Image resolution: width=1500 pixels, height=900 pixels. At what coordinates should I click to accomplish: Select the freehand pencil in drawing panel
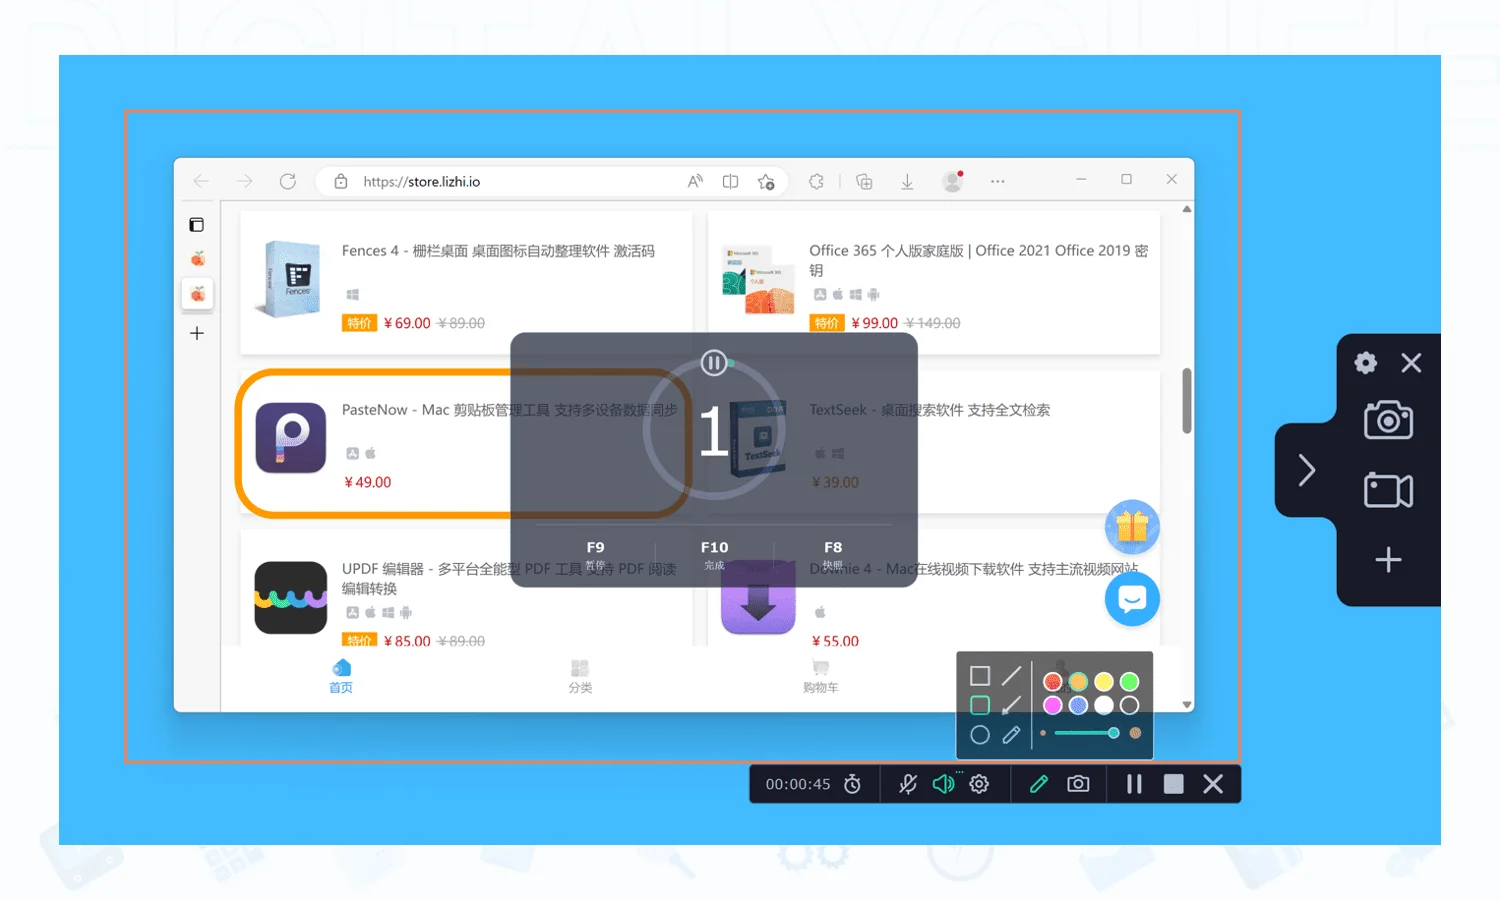(x=1012, y=735)
